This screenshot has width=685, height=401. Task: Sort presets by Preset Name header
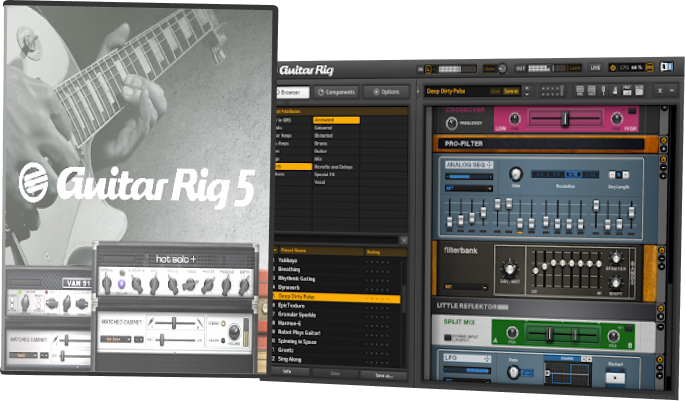(321, 251)
